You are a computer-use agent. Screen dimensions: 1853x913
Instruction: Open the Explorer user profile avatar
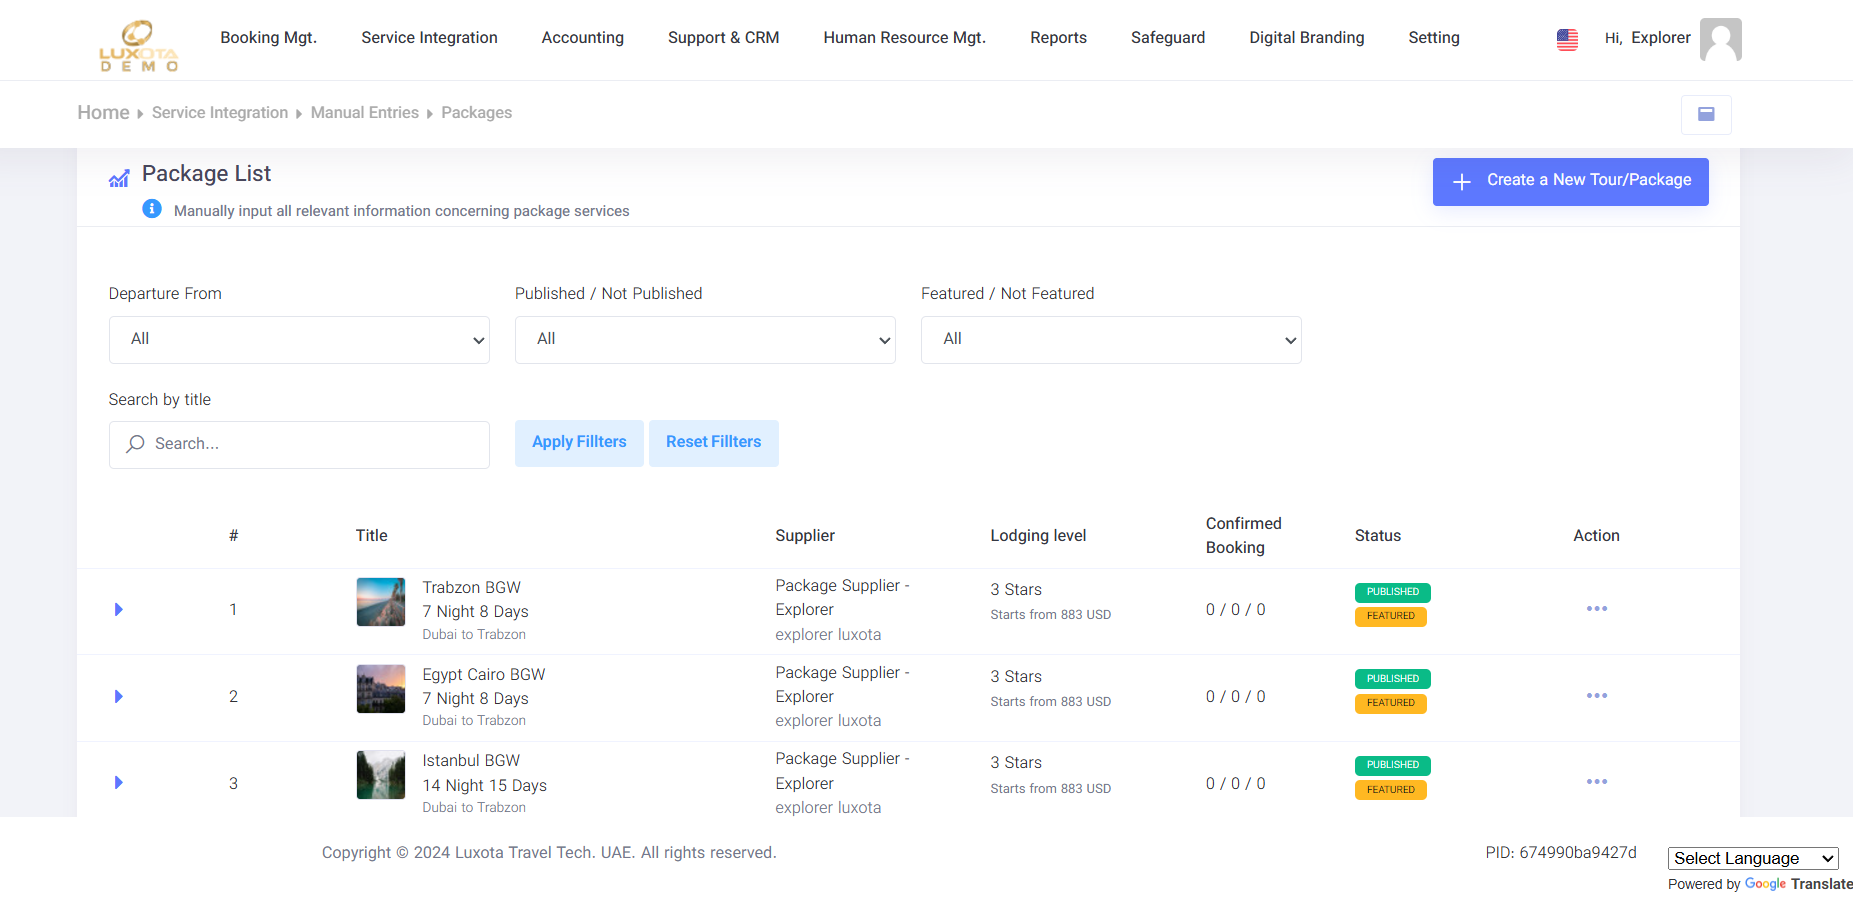(x=1720, y=39)
